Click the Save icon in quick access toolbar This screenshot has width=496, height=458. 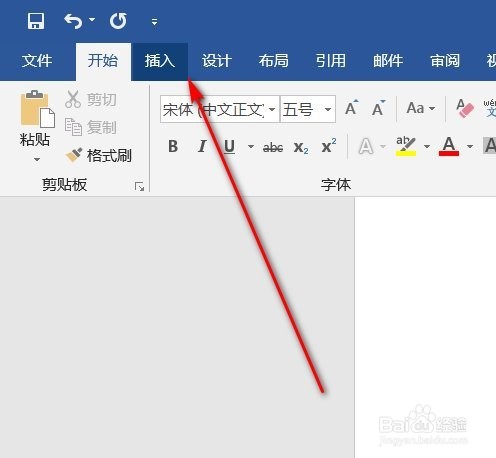(35, 21)
